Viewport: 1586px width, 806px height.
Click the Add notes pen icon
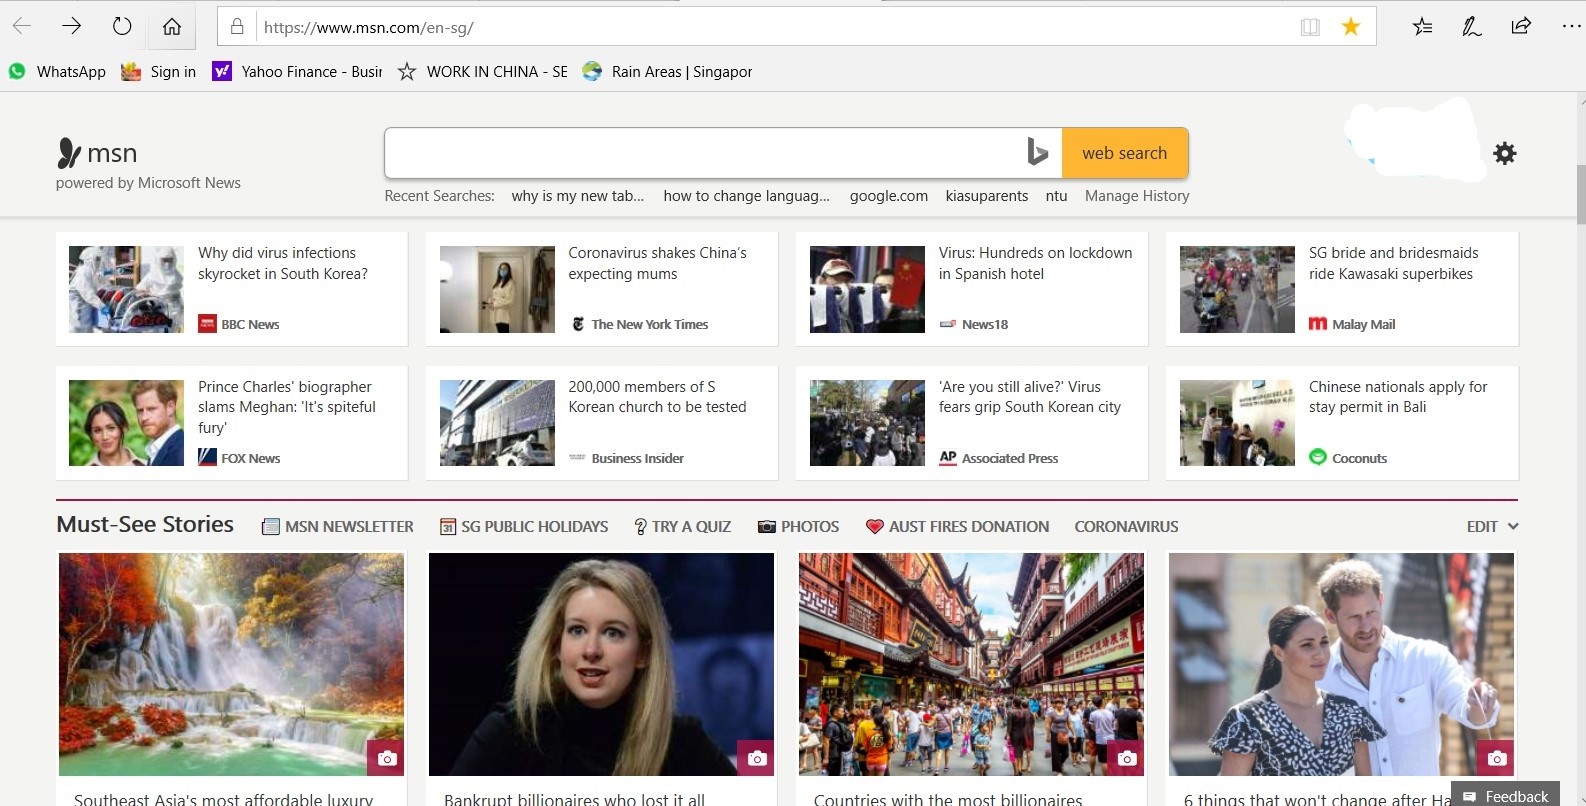pos(1472,27)
